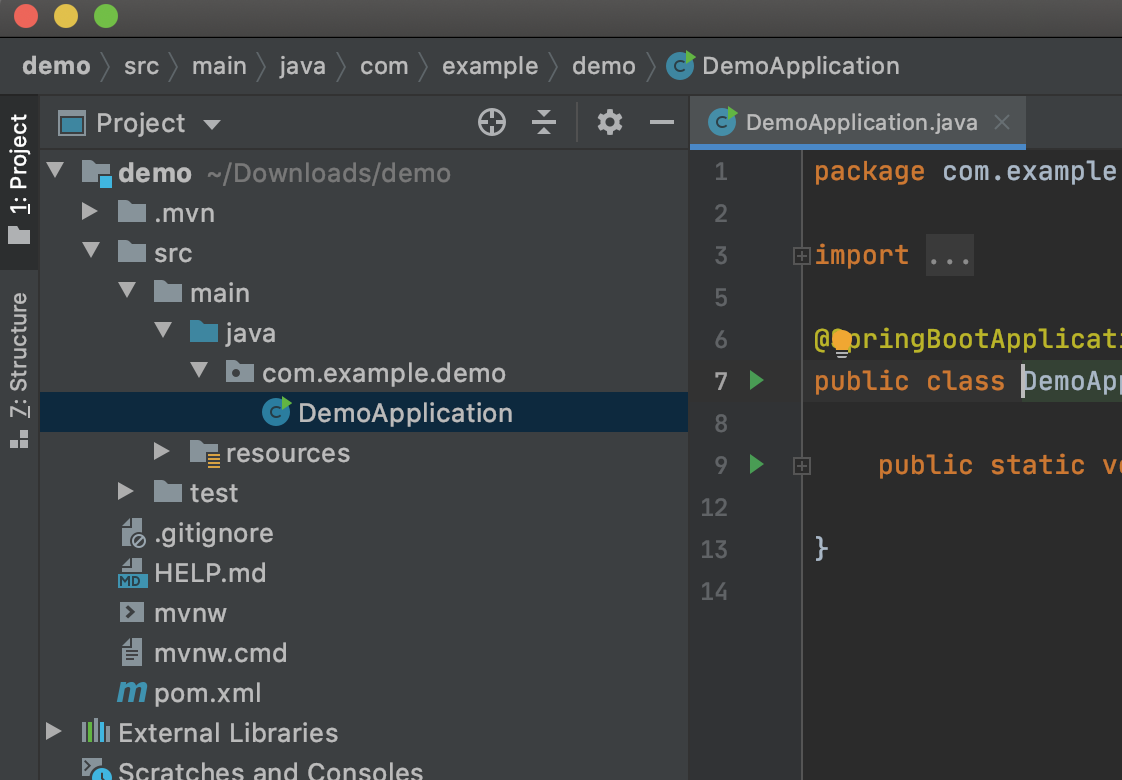This screenshot has height=780, width=1122.
Task: Collapse the demo root node
Action: (55, 170)
